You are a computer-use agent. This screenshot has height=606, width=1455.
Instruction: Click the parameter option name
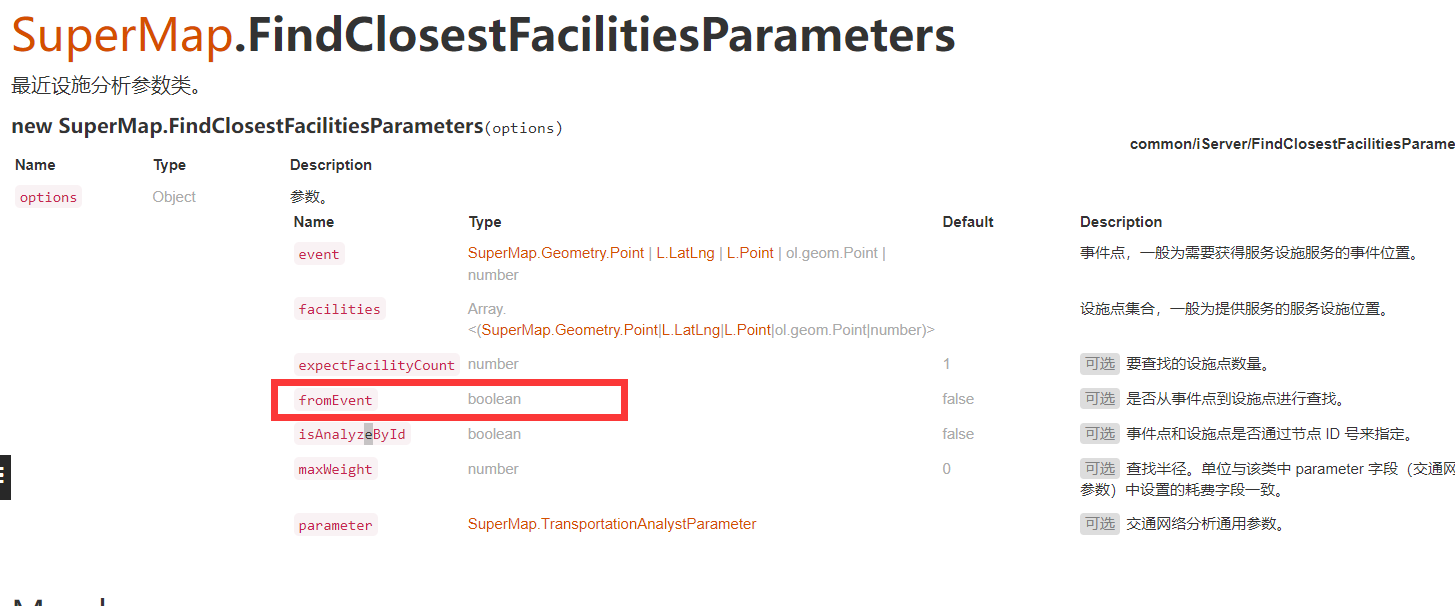click(335, 525)
